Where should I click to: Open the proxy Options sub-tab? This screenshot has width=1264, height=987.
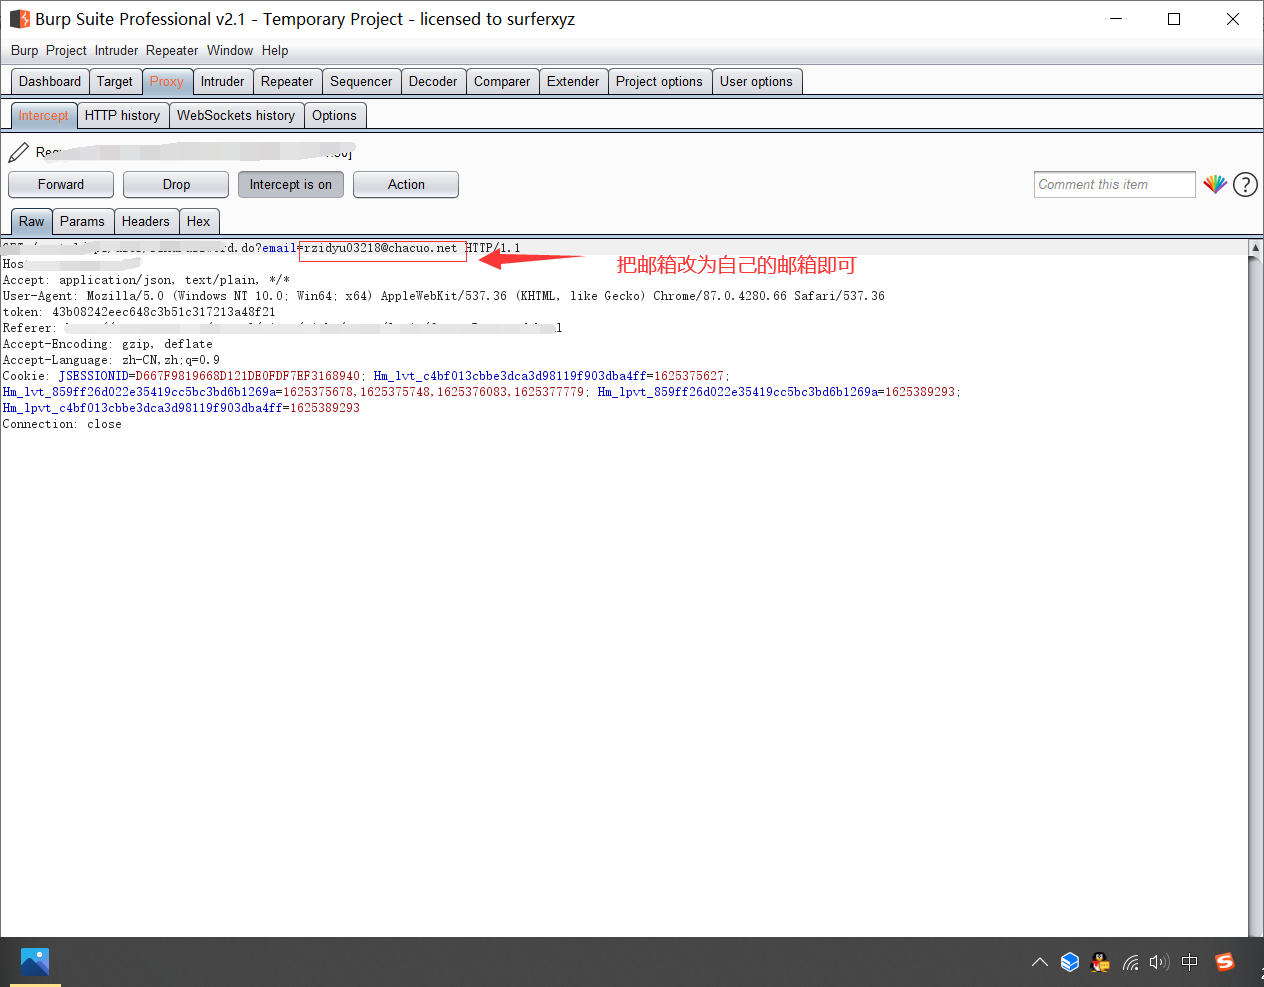[x=334, y=115]
